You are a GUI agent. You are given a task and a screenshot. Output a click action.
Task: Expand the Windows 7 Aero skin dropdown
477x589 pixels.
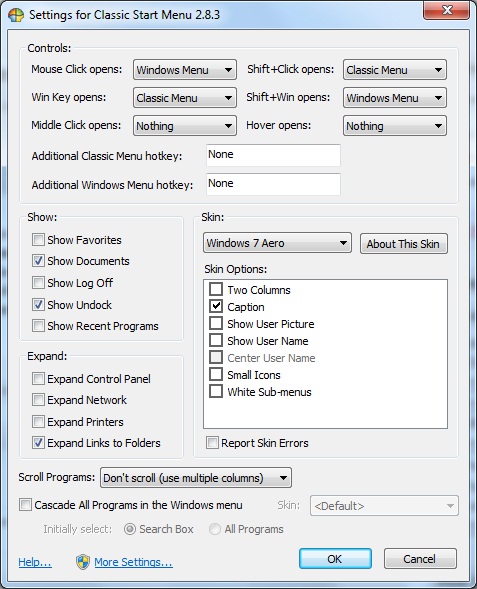(x=277, y=243)
